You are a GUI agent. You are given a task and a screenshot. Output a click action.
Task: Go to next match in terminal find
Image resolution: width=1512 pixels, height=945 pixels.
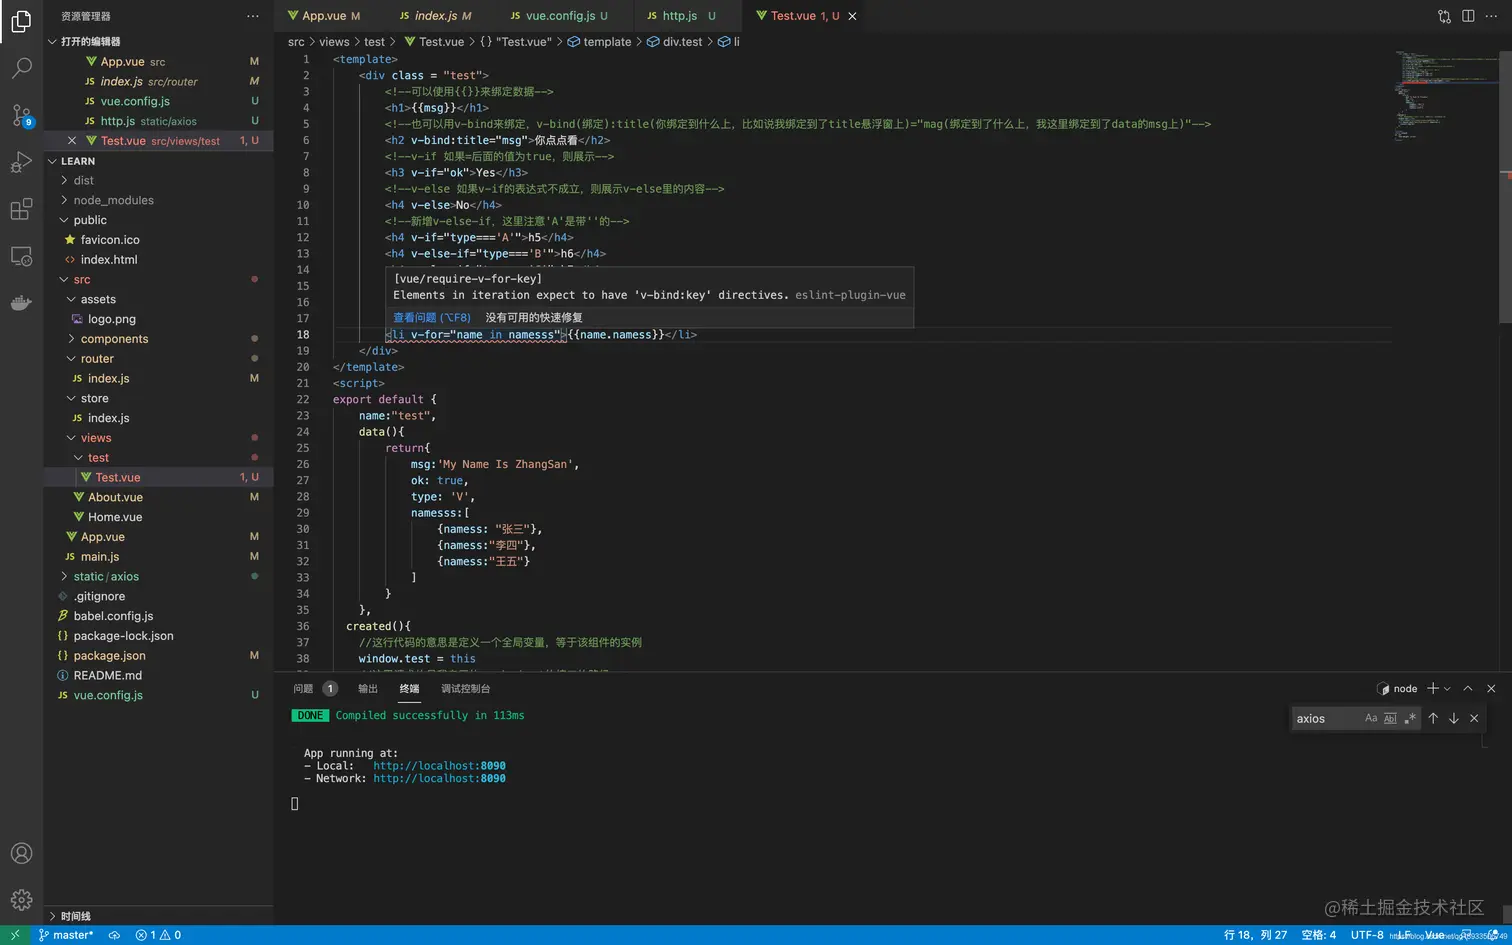click(1454, 718)
